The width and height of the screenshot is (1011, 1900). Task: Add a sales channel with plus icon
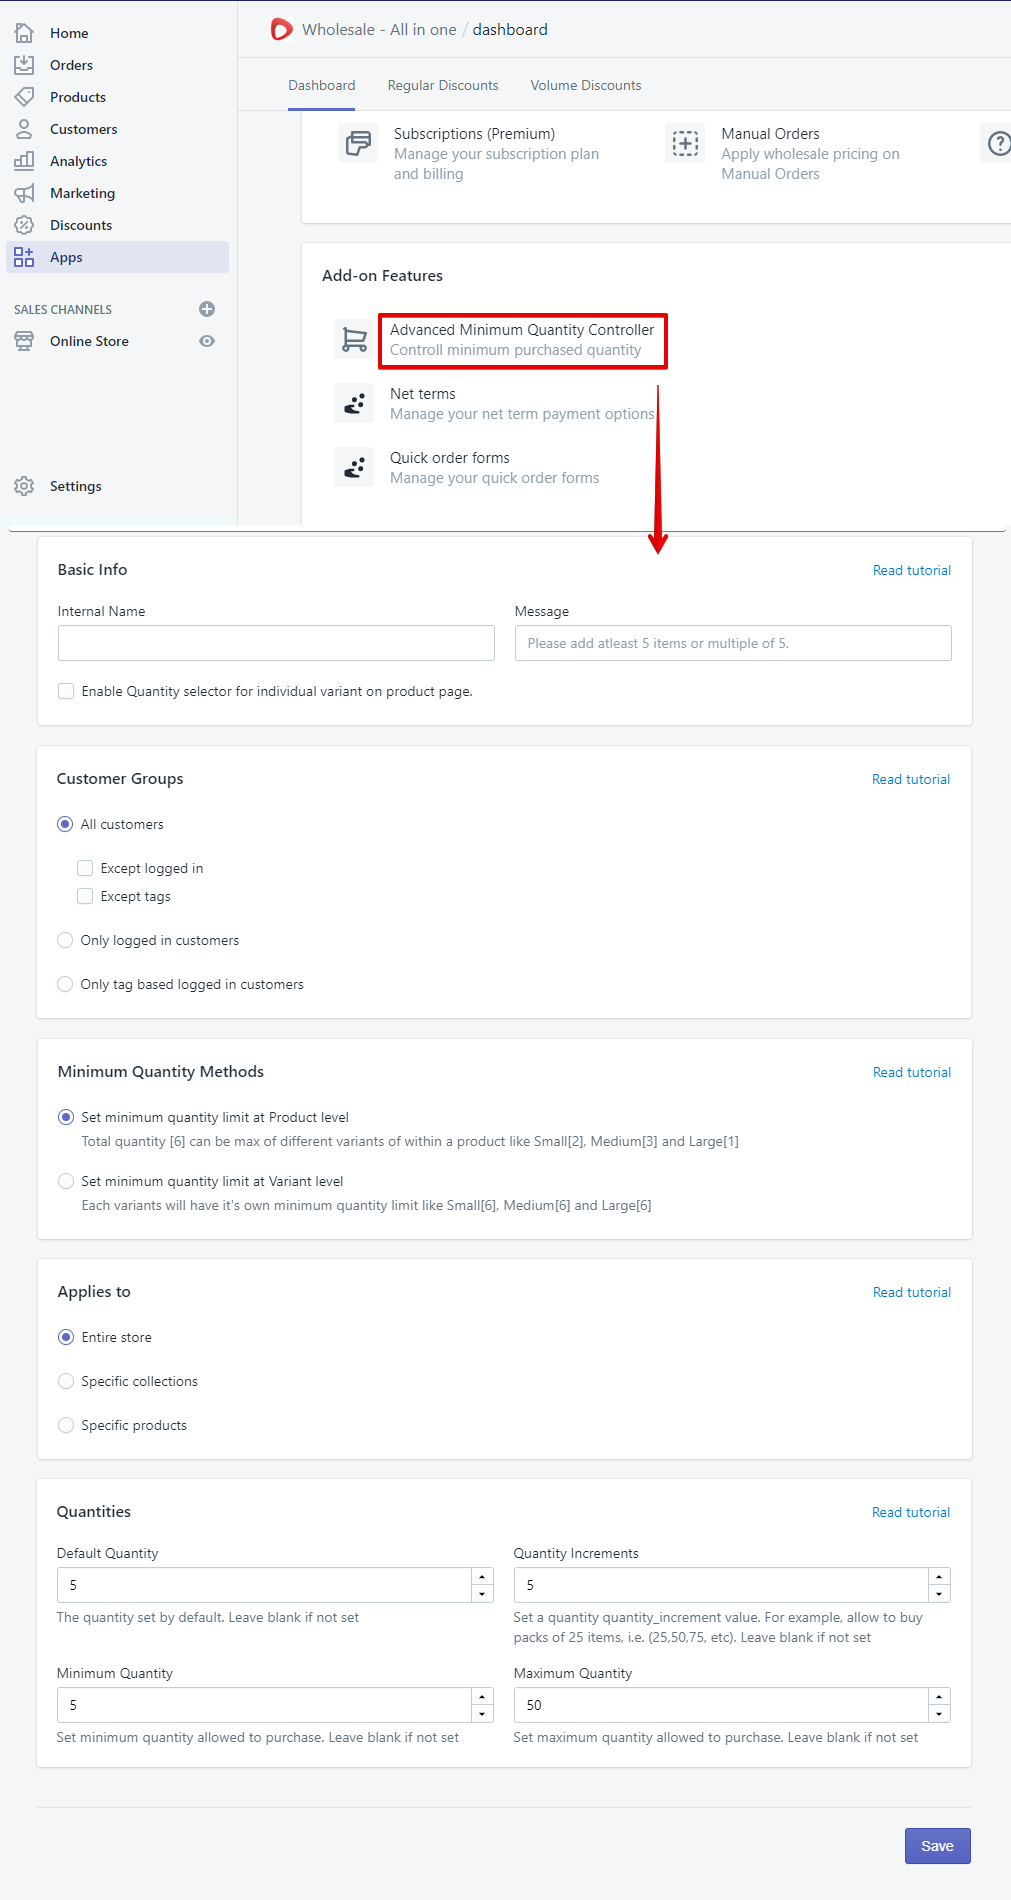(x=207, y=309)
